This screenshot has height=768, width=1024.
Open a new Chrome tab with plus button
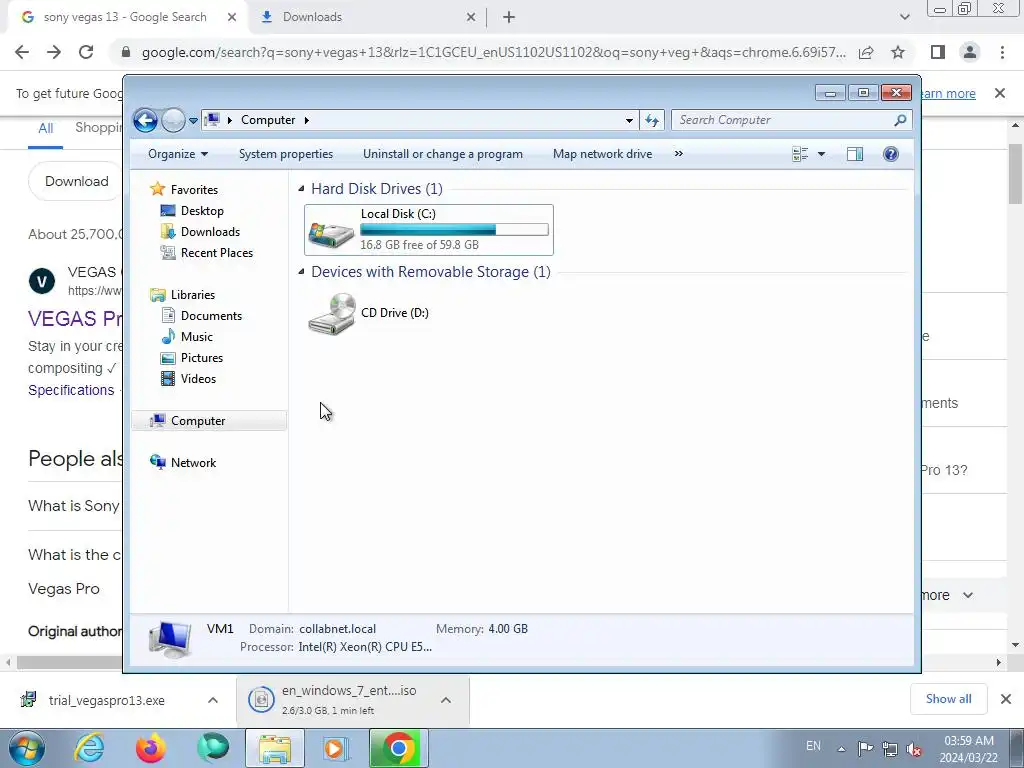click(509, 18)
